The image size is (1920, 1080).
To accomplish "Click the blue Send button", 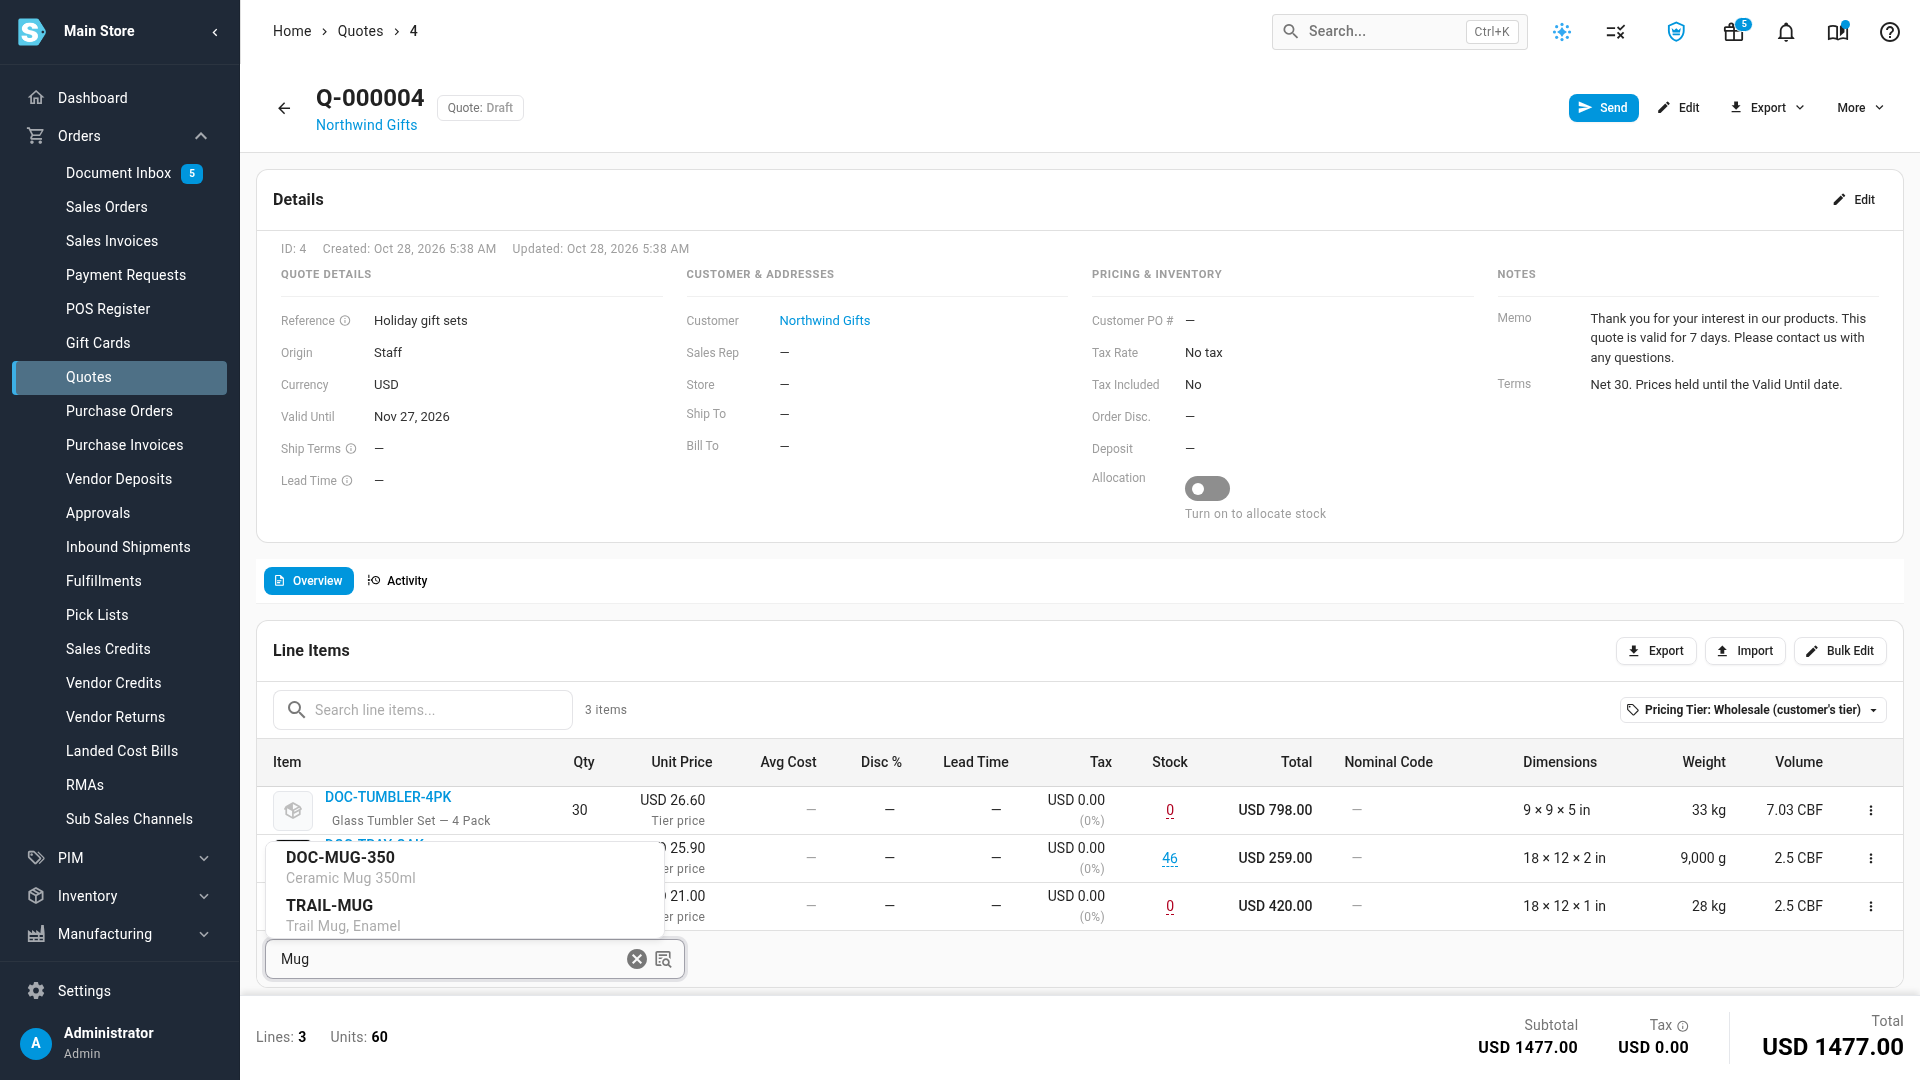I will pyautogui.click(x=1603, y=108).
